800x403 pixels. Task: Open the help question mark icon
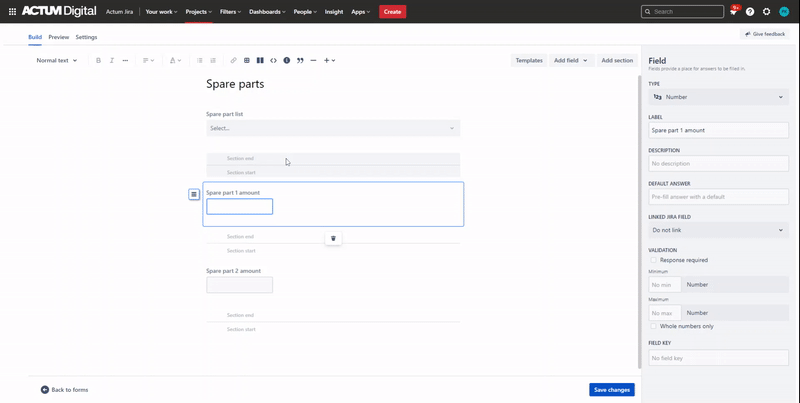coord(750,12)
